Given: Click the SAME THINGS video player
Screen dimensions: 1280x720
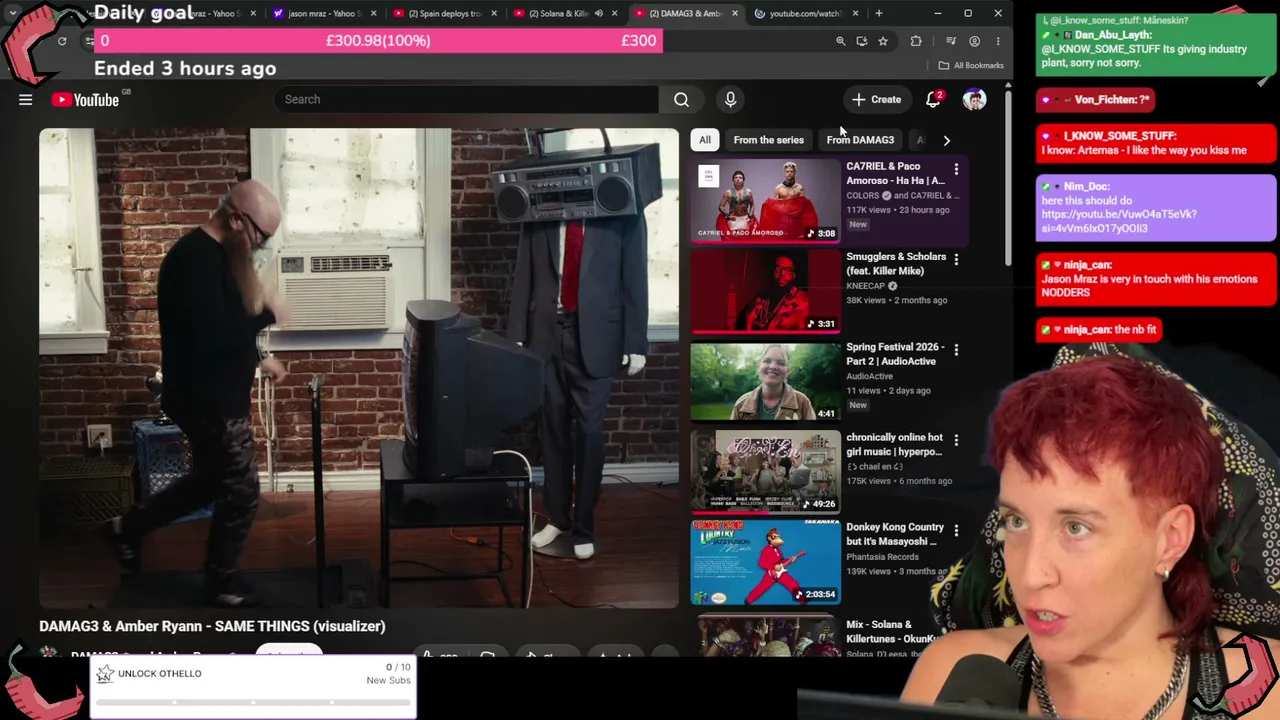Looking at the screenshot, I should (359, 368).
